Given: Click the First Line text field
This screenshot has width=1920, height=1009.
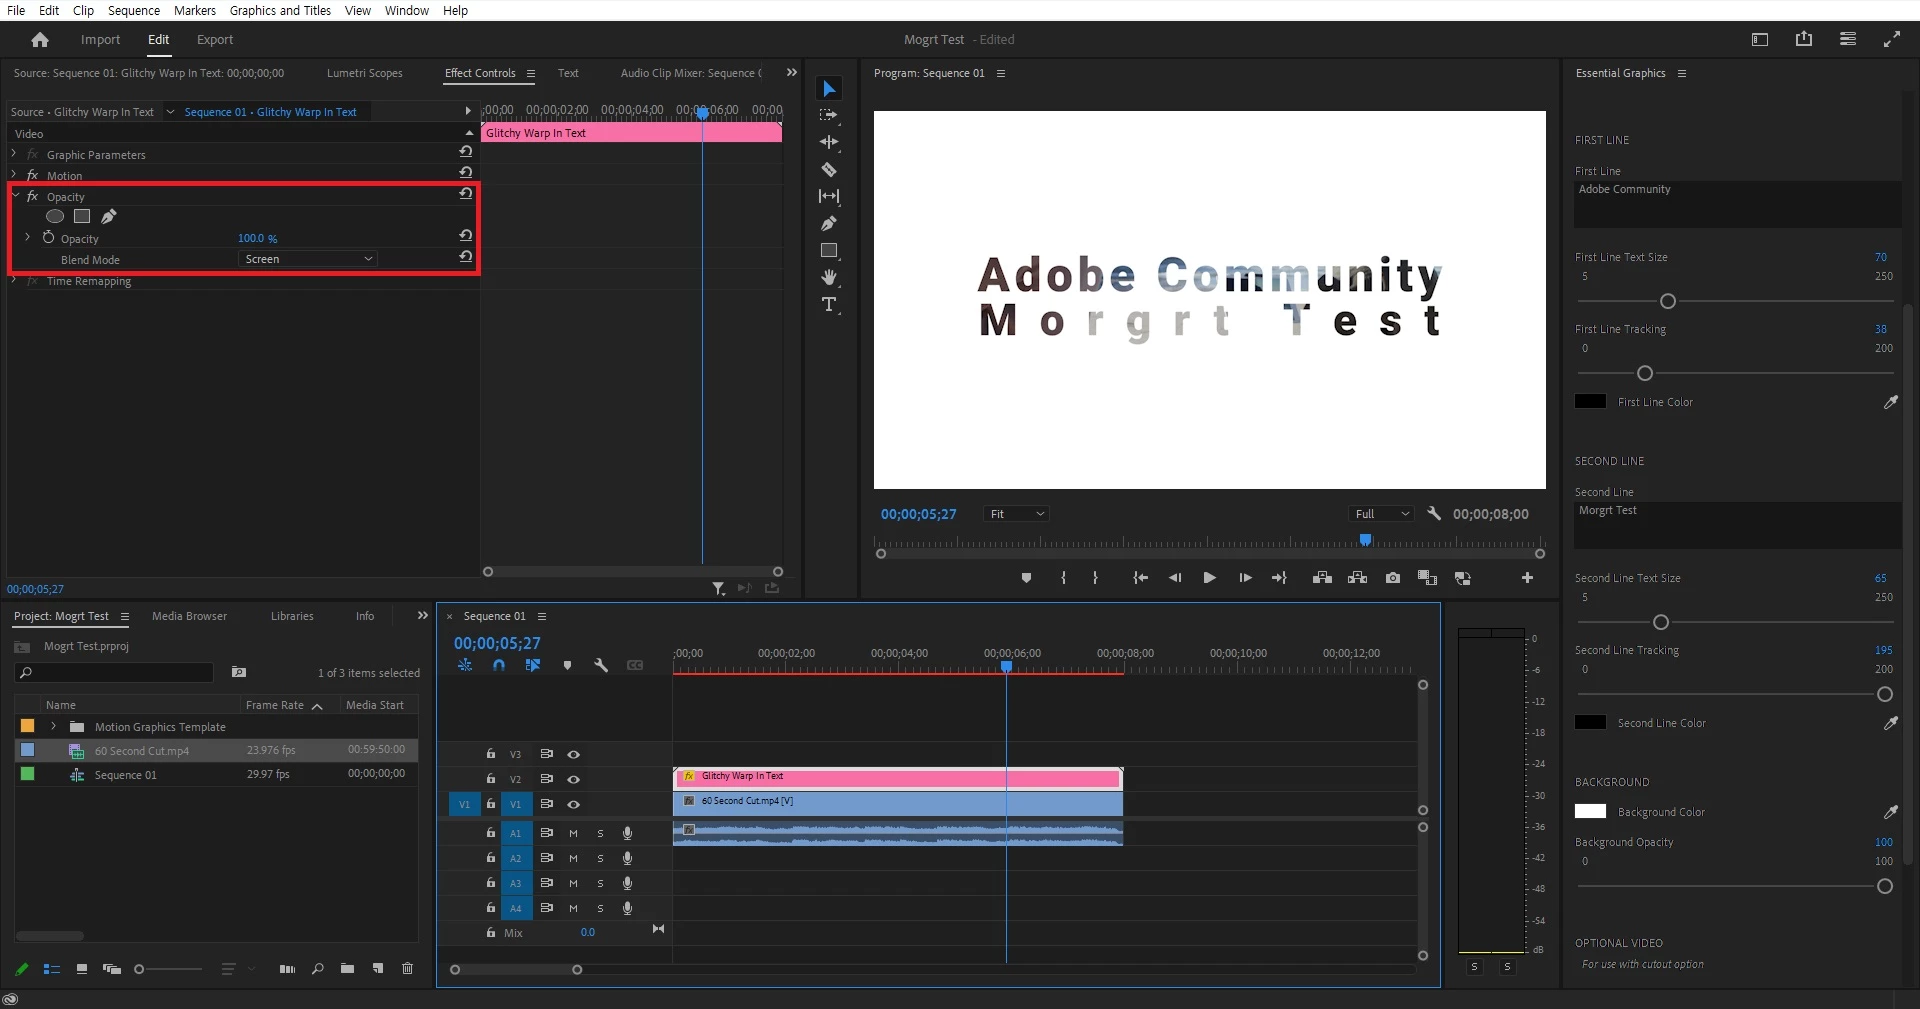Looking at the screenshot, I should [1737, 204].
